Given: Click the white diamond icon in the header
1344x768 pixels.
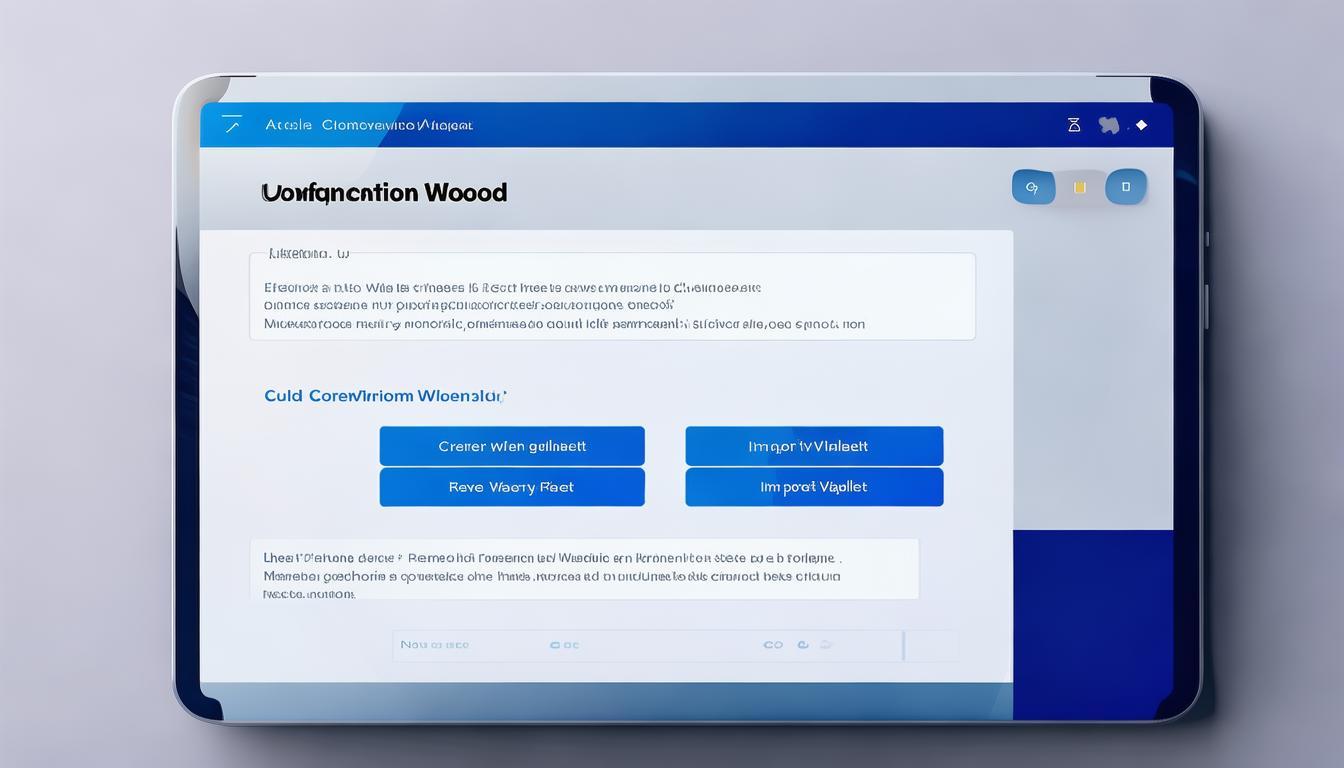Looking at the screenshot, I should (x=1141, y=125).
